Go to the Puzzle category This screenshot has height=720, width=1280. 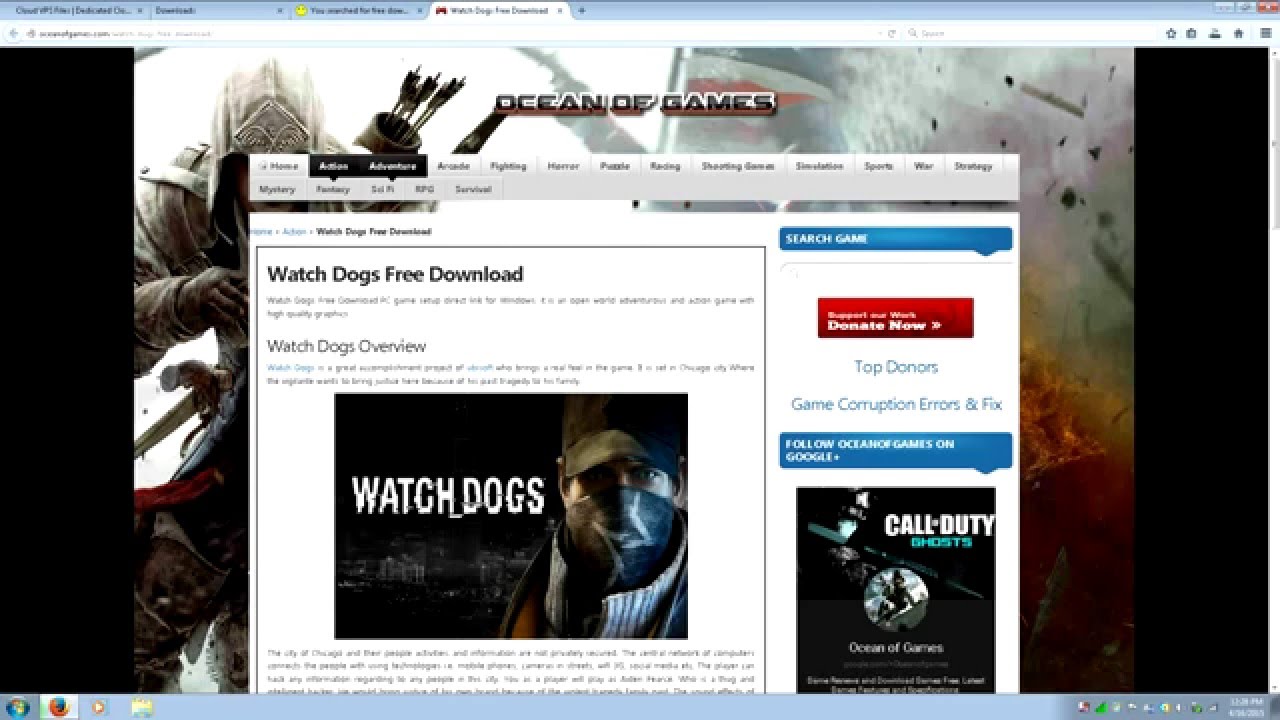pyautogui.click(x=615, y=166)
